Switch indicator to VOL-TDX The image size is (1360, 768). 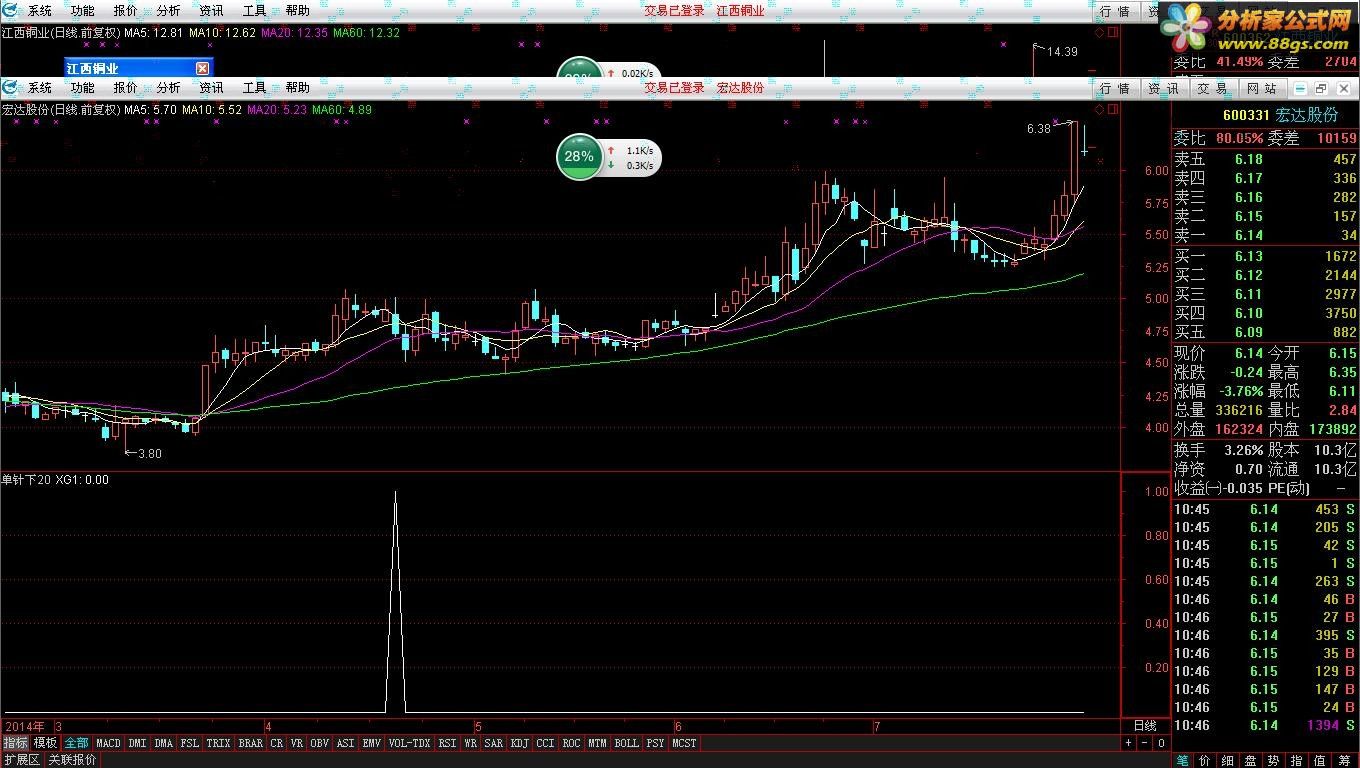point(409,743)
